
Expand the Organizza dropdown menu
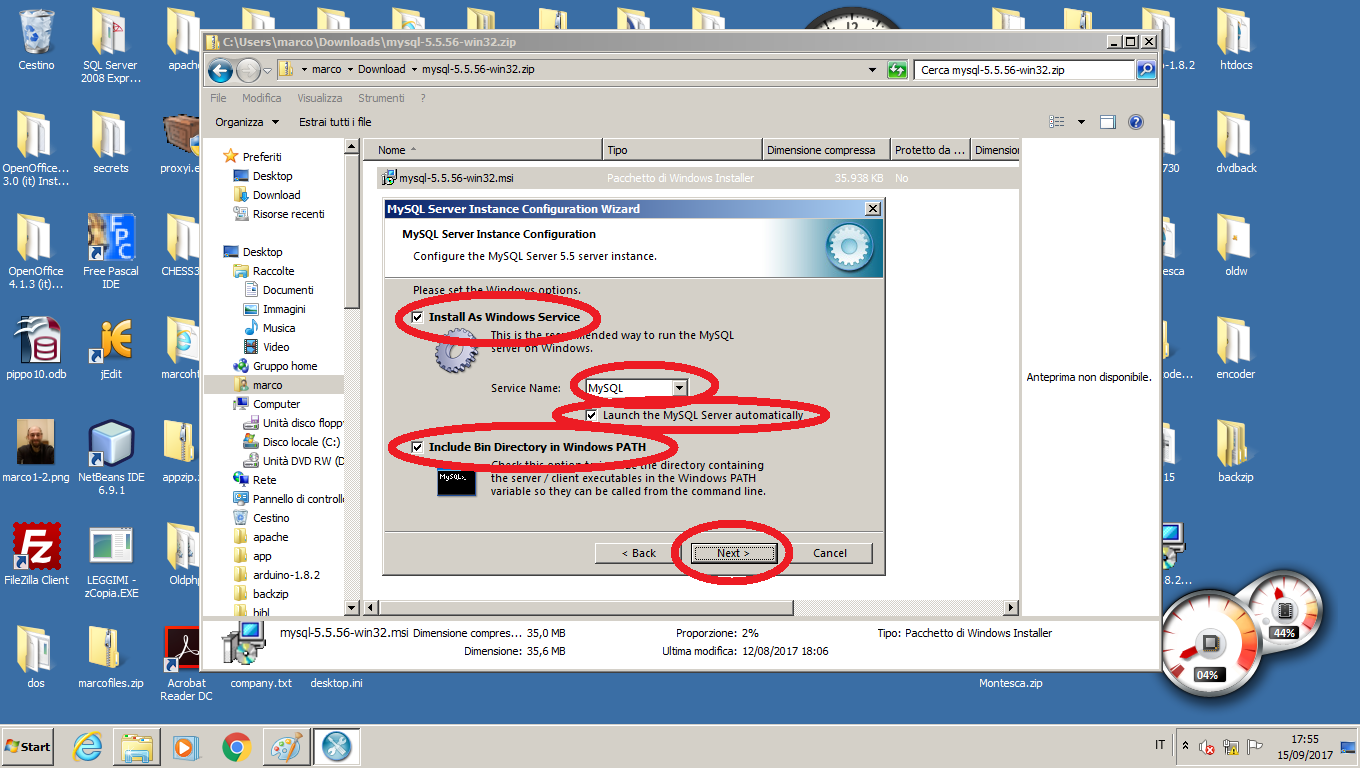pos(247,122)
